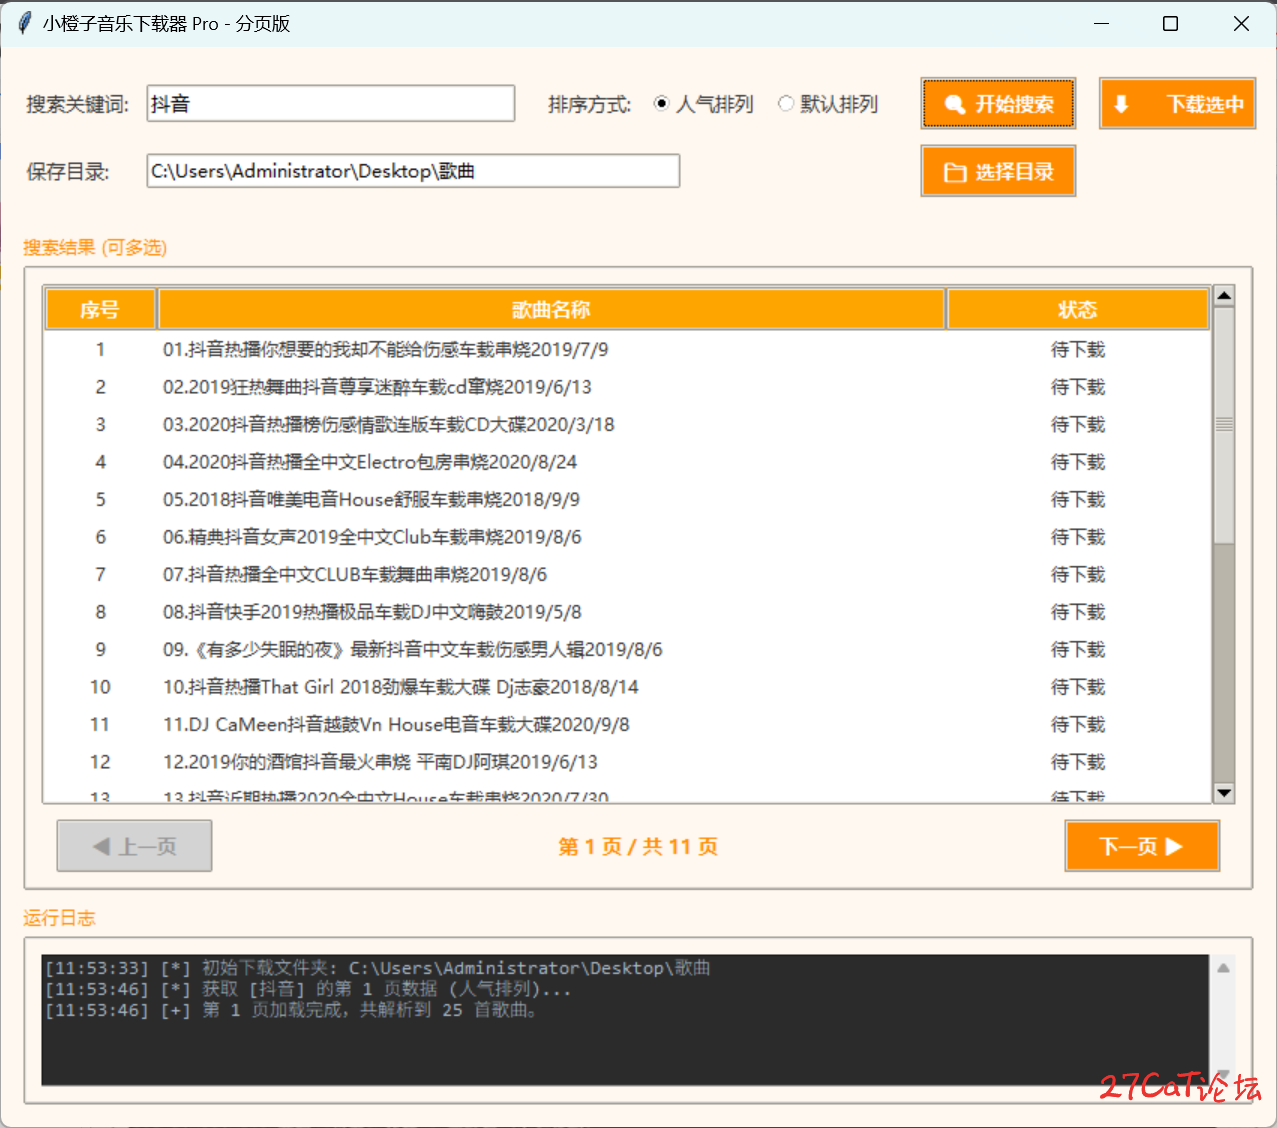Select song 04.2020抖音热播全中文Electro

[626, 462]
